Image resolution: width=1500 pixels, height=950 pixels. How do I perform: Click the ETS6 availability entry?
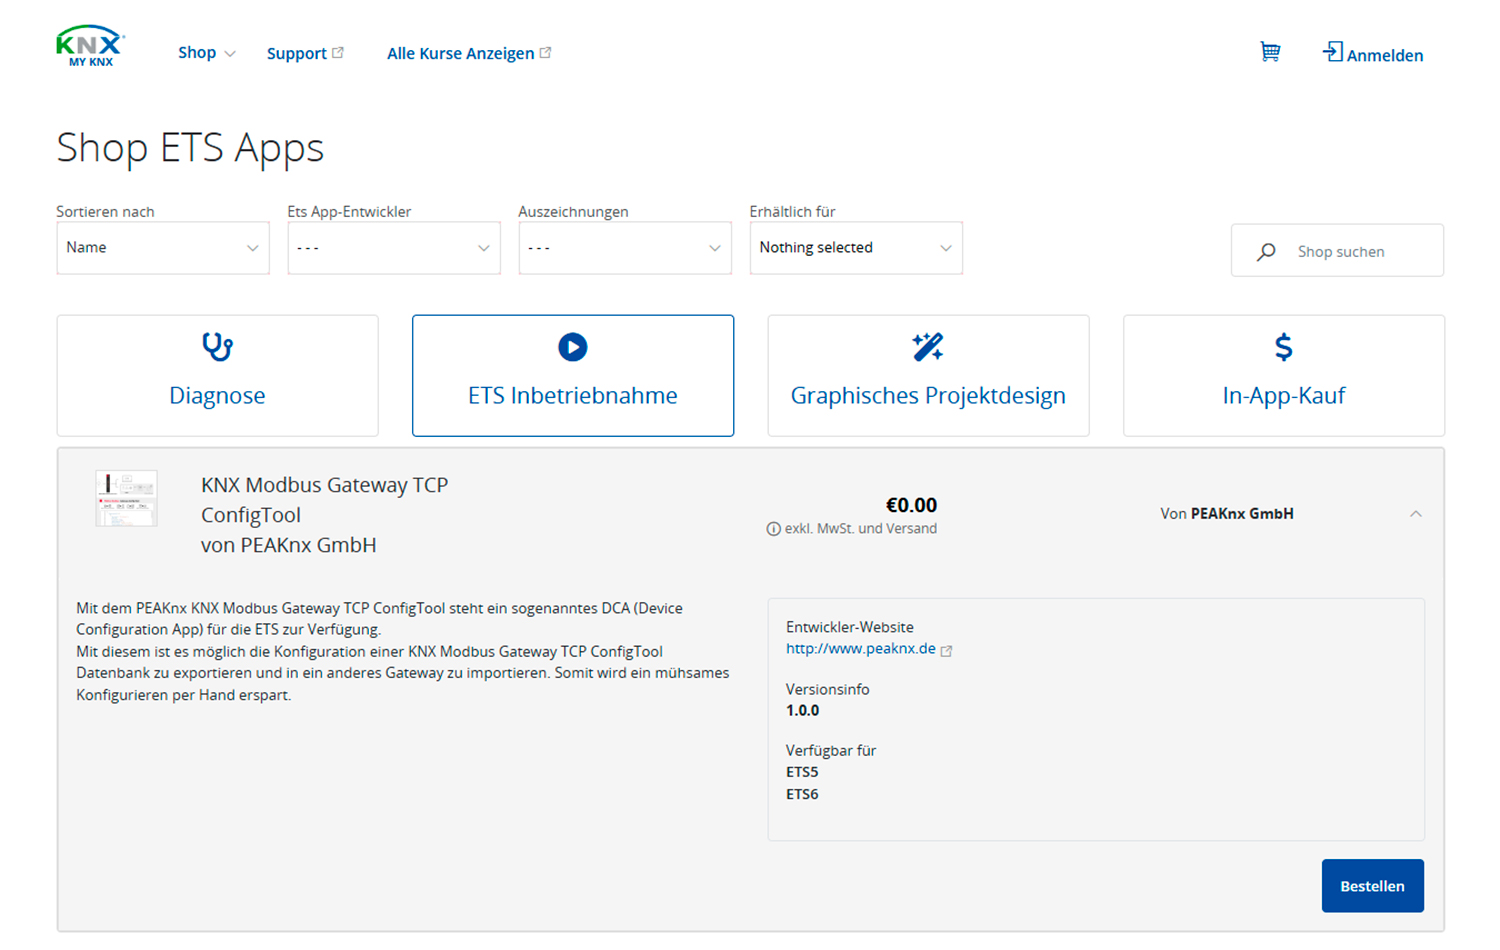[802, 794]
